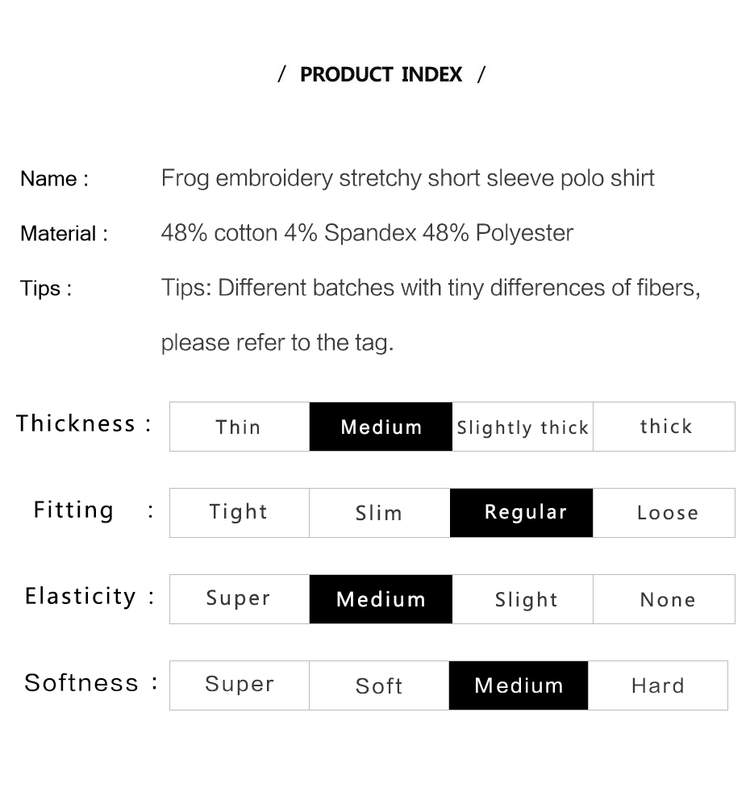Choose Slightly thick thickness option
Viewport: 750px width, 800px height.
pos(522,427)
